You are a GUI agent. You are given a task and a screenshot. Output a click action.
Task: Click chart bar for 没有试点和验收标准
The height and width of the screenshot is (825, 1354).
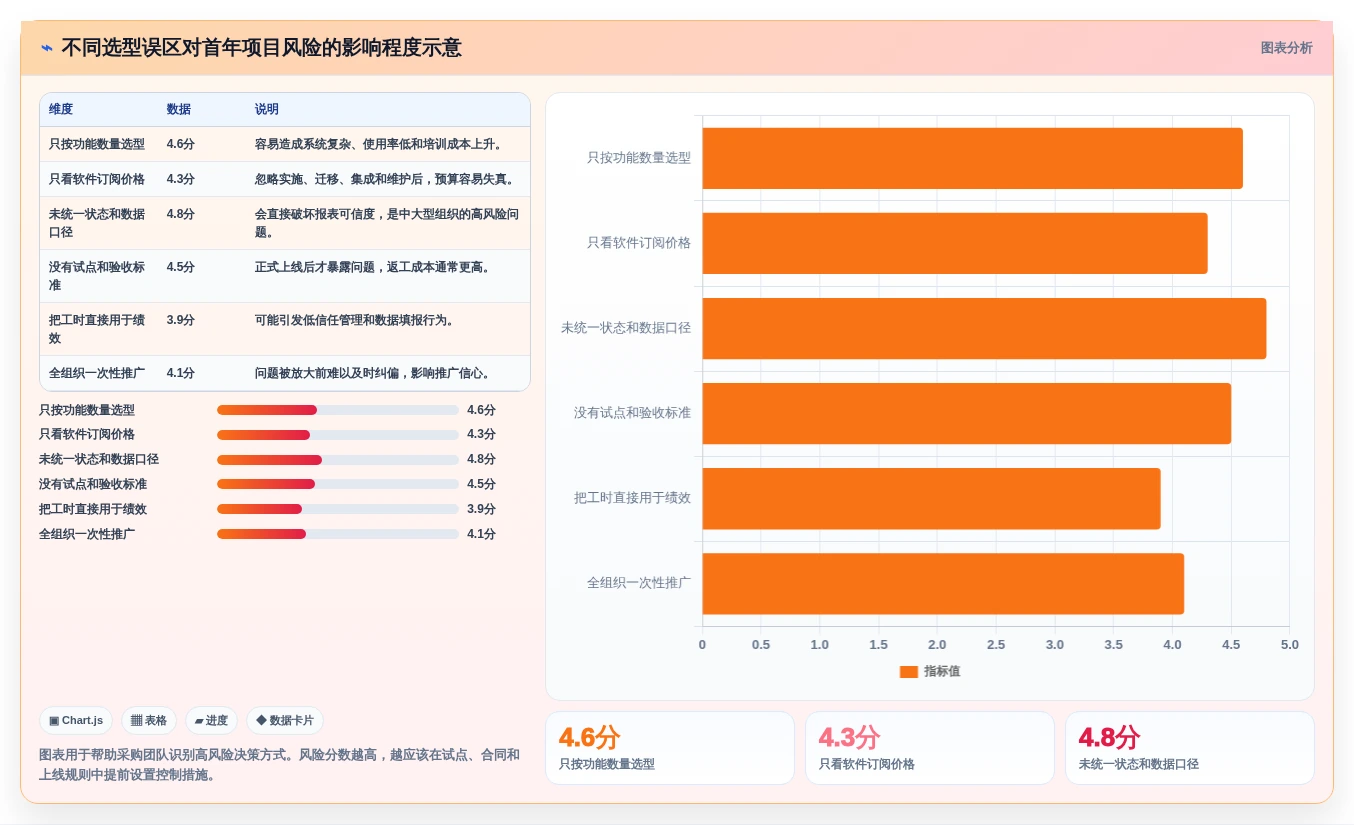(966, 413)
